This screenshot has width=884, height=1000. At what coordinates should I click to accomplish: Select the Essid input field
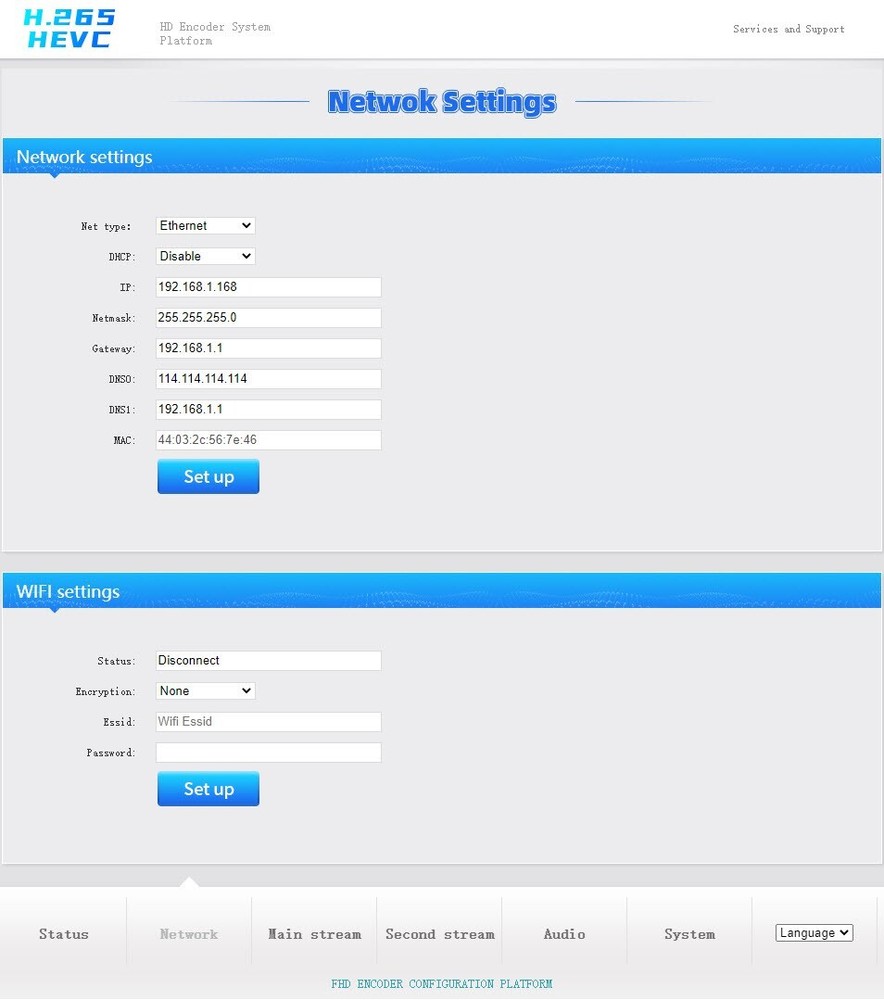(x=268, y=721)
